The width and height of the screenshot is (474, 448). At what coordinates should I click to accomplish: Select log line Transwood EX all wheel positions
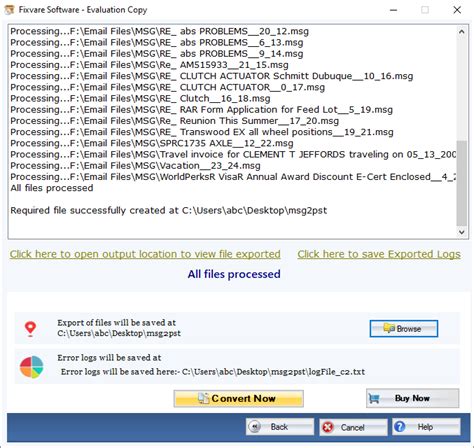202,132
